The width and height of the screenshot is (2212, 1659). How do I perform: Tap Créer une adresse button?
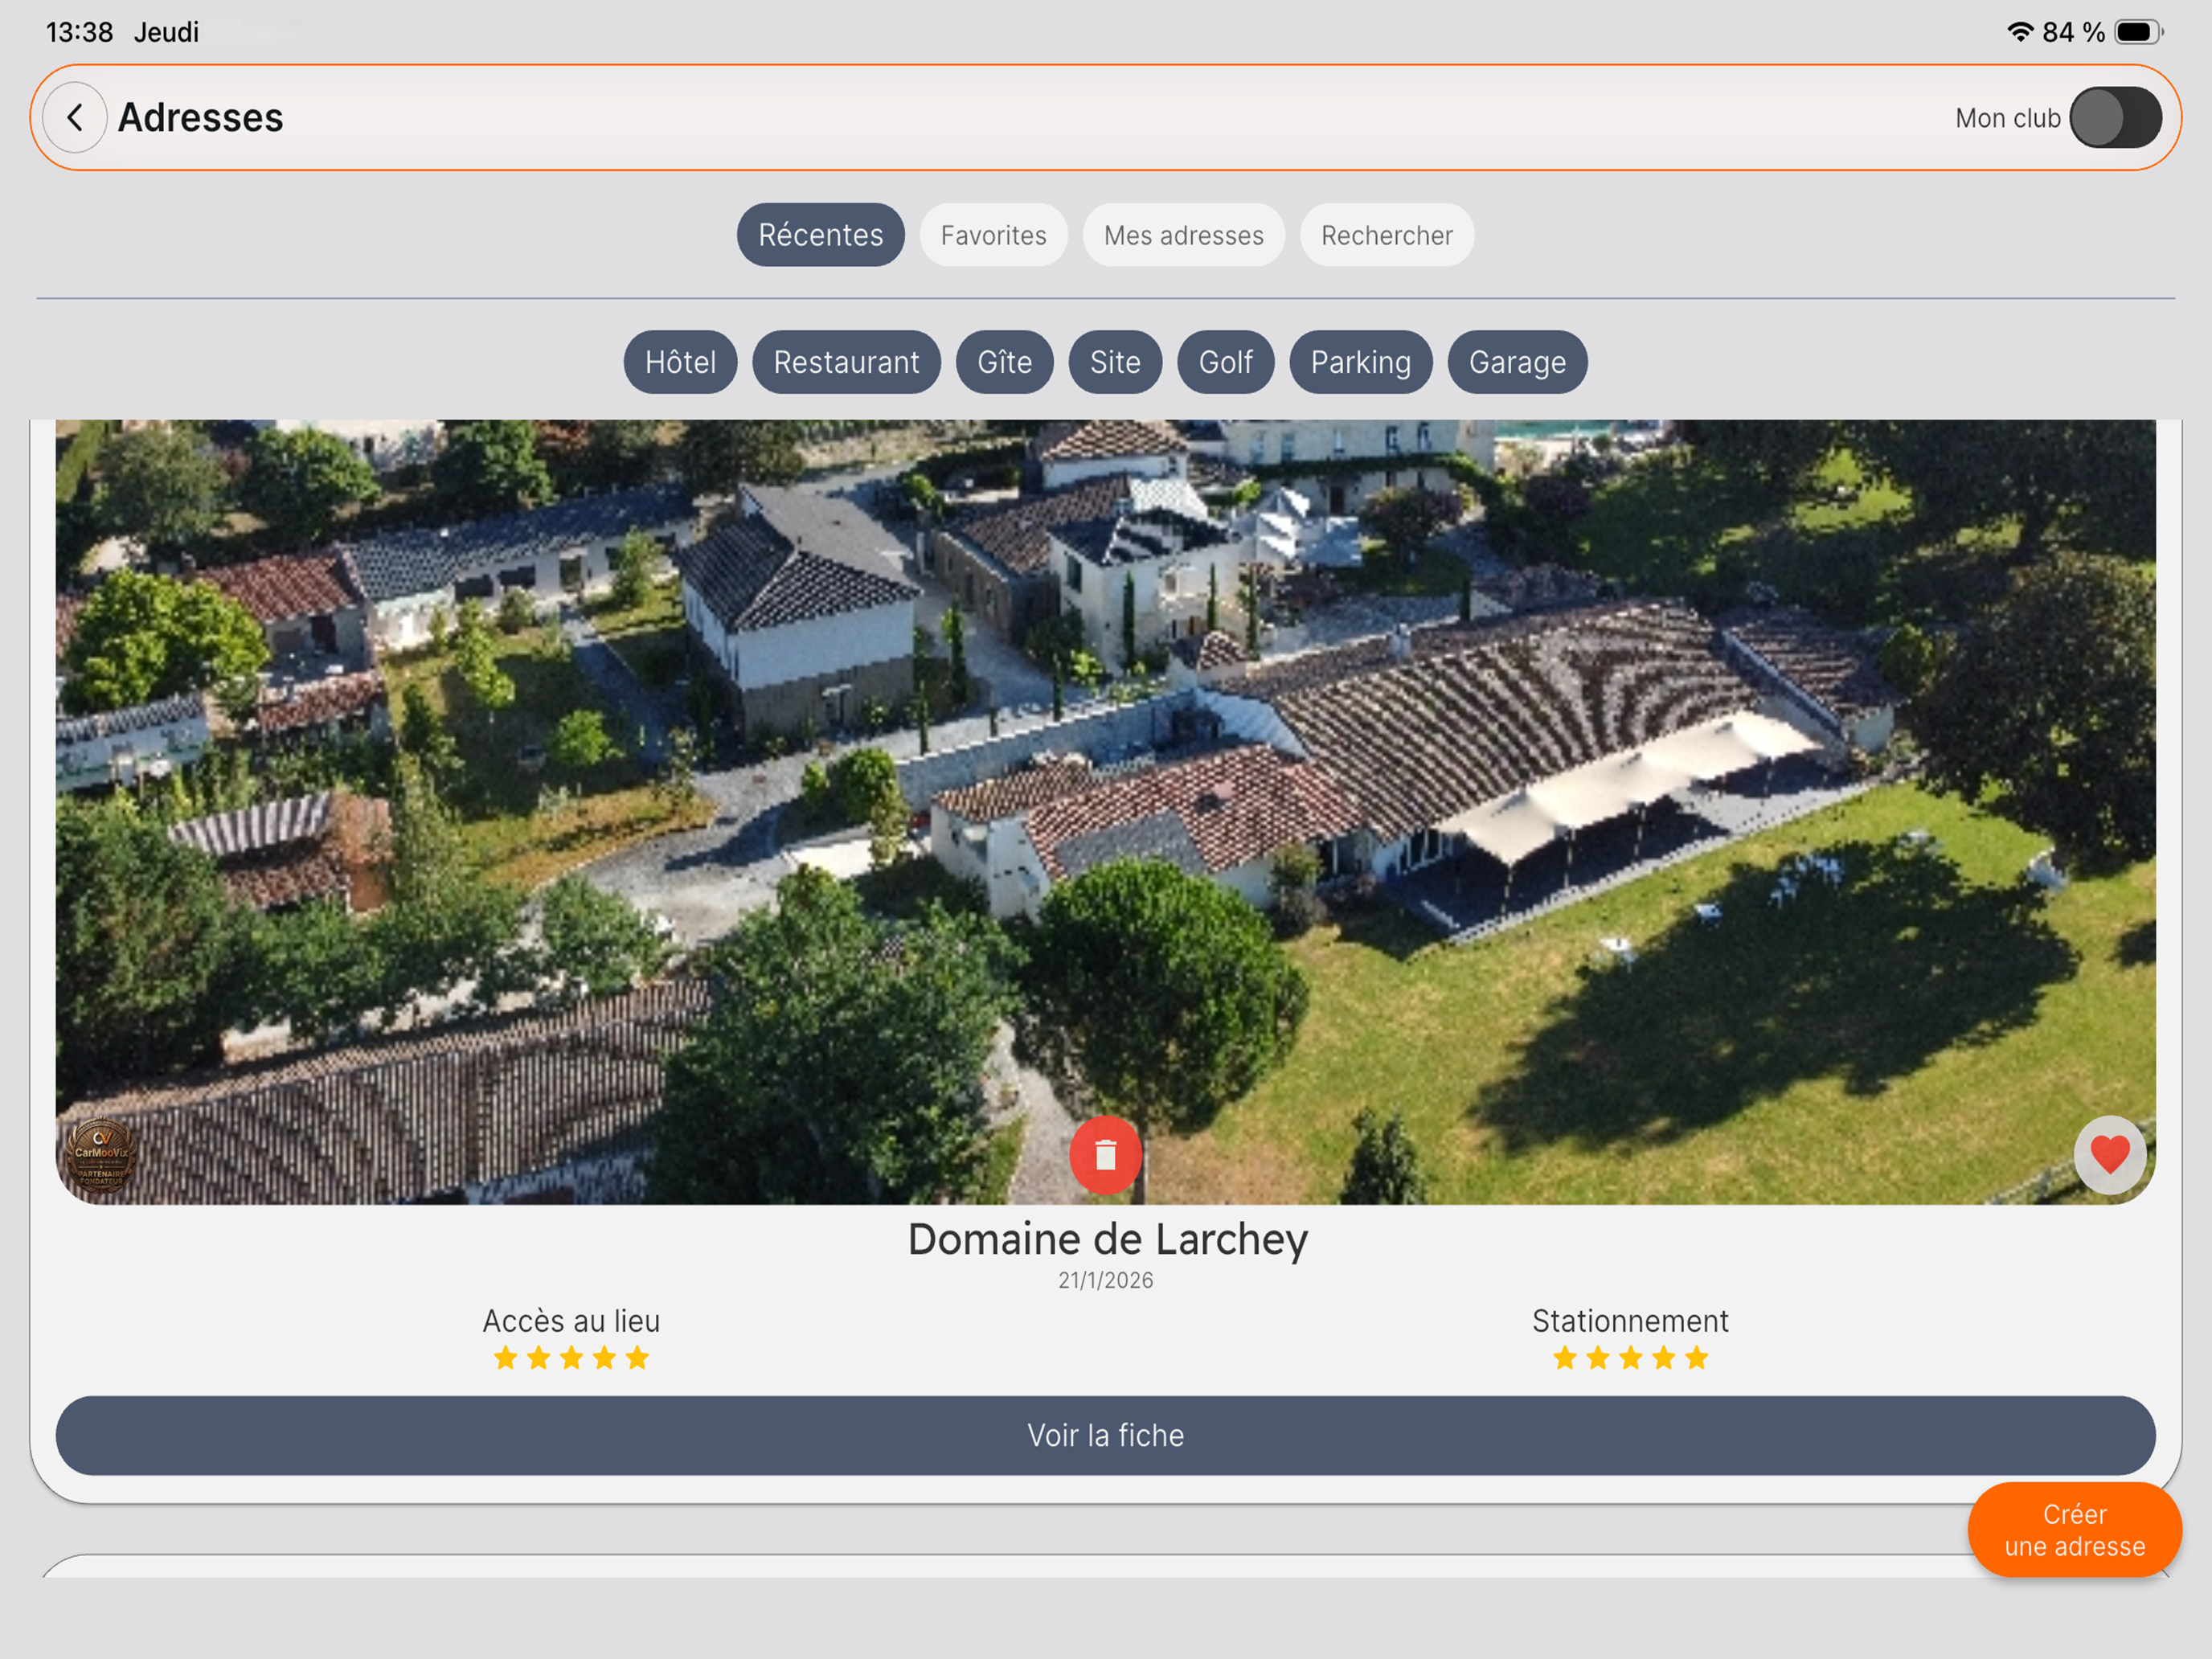click(2075, 1530)
